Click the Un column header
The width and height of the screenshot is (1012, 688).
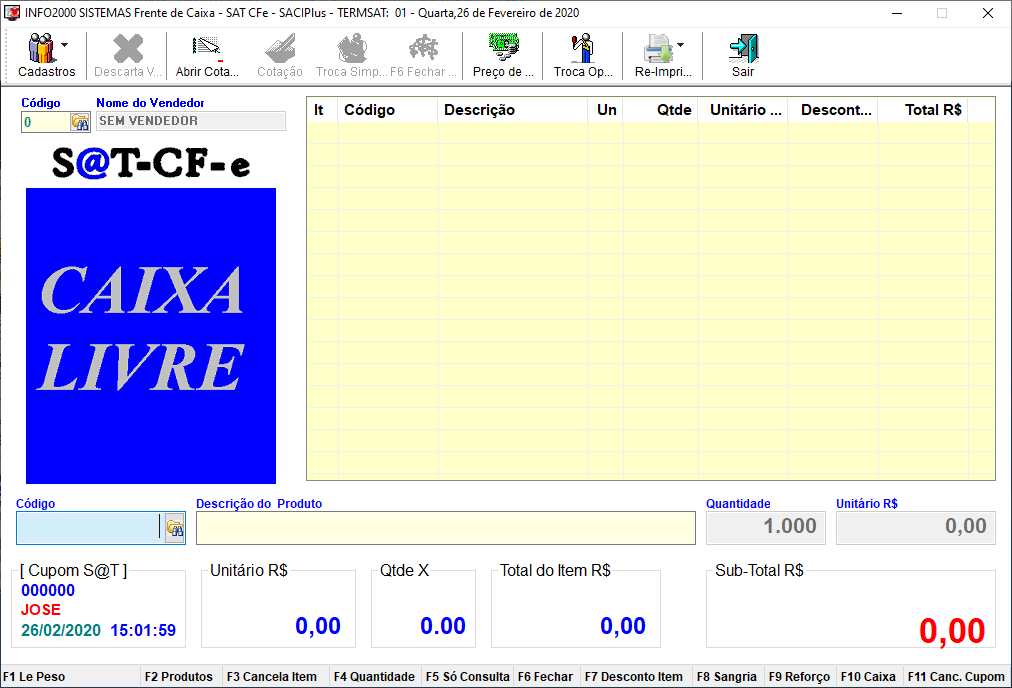[606, 110]
